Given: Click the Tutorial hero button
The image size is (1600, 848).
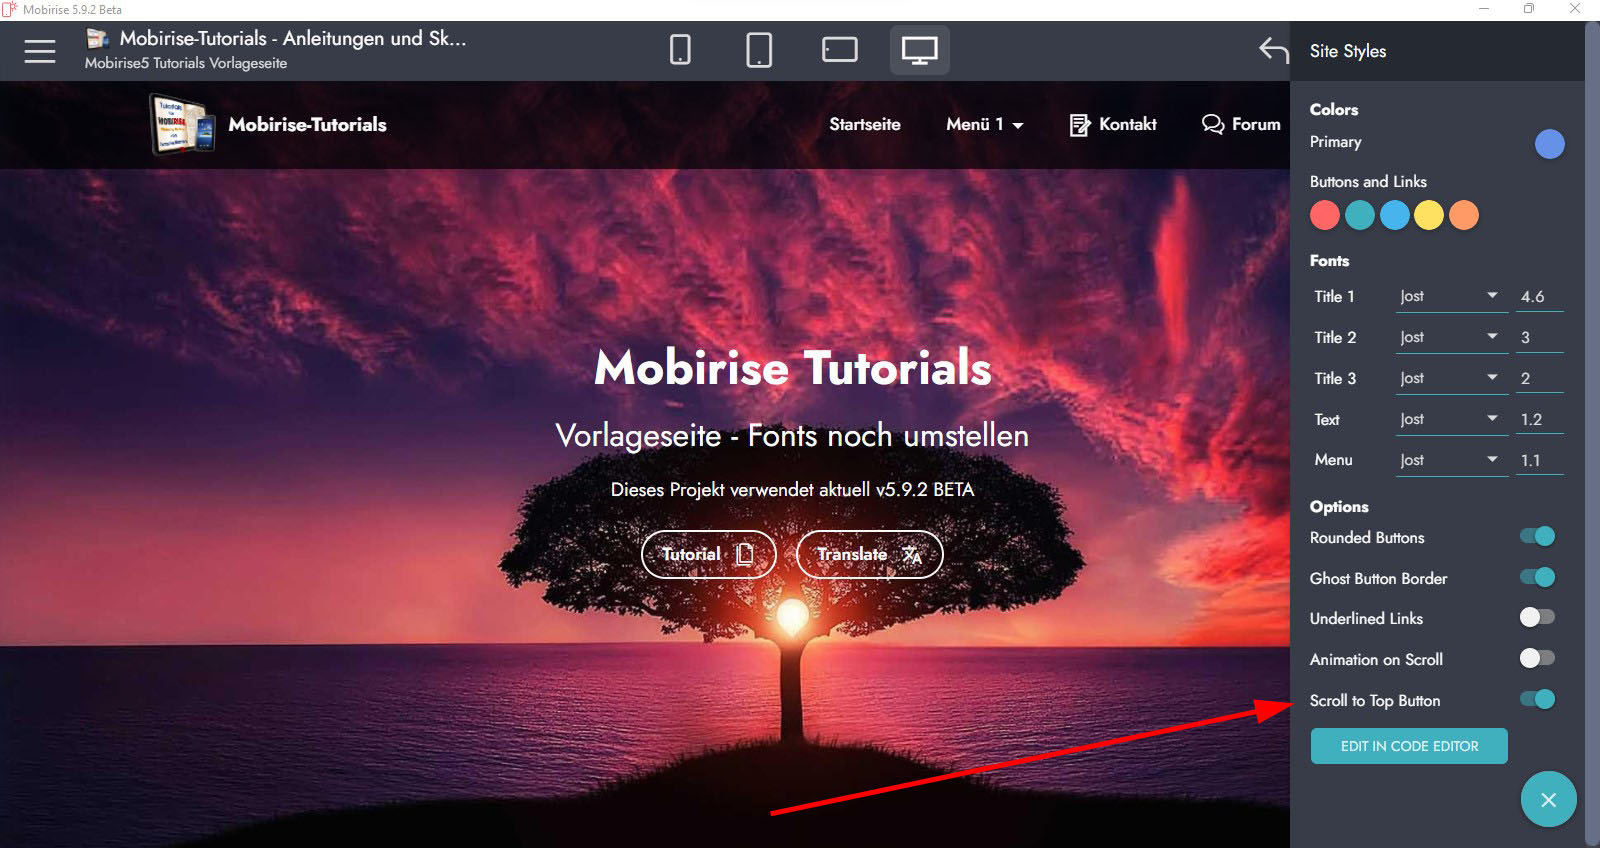Looking at the screenshot, I should click(708, 554).
